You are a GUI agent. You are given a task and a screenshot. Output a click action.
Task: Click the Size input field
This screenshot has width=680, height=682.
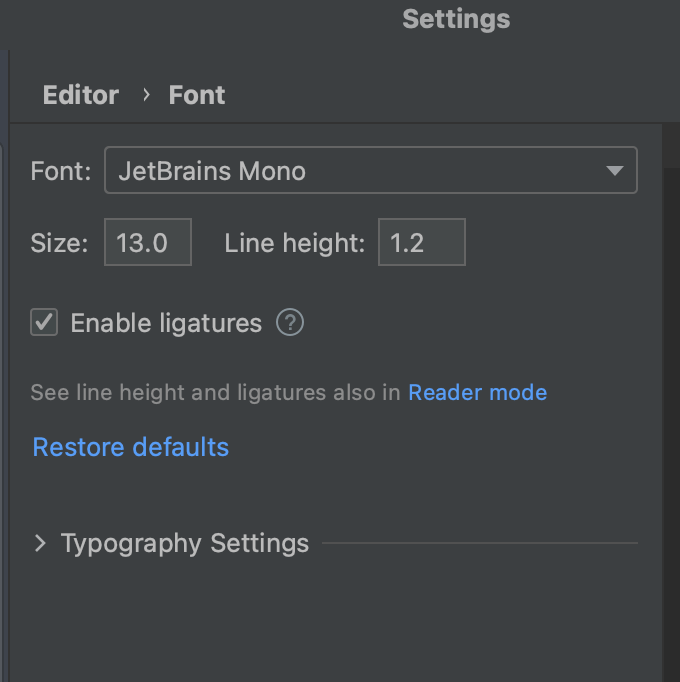point(148,242)
